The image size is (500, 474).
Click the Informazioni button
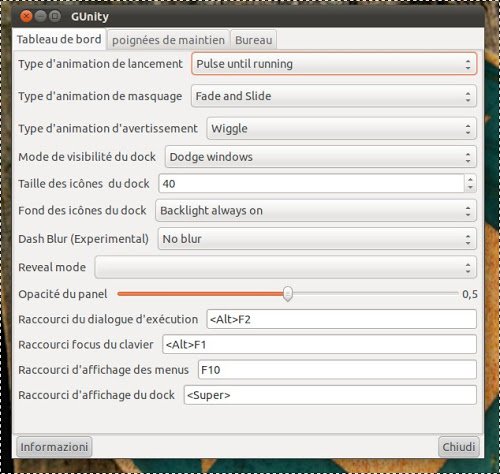click(54, 447)
